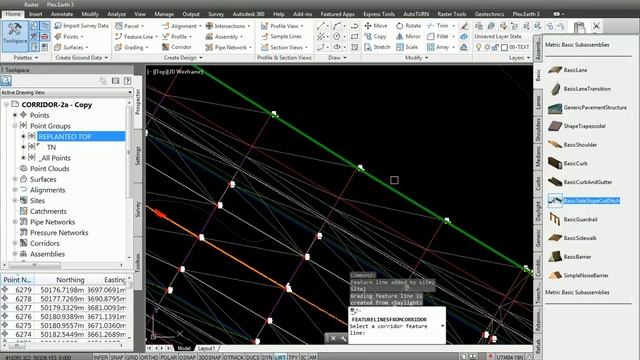Expand the Alignments tree node
640x360 pixels.
(x=15, y=190)
